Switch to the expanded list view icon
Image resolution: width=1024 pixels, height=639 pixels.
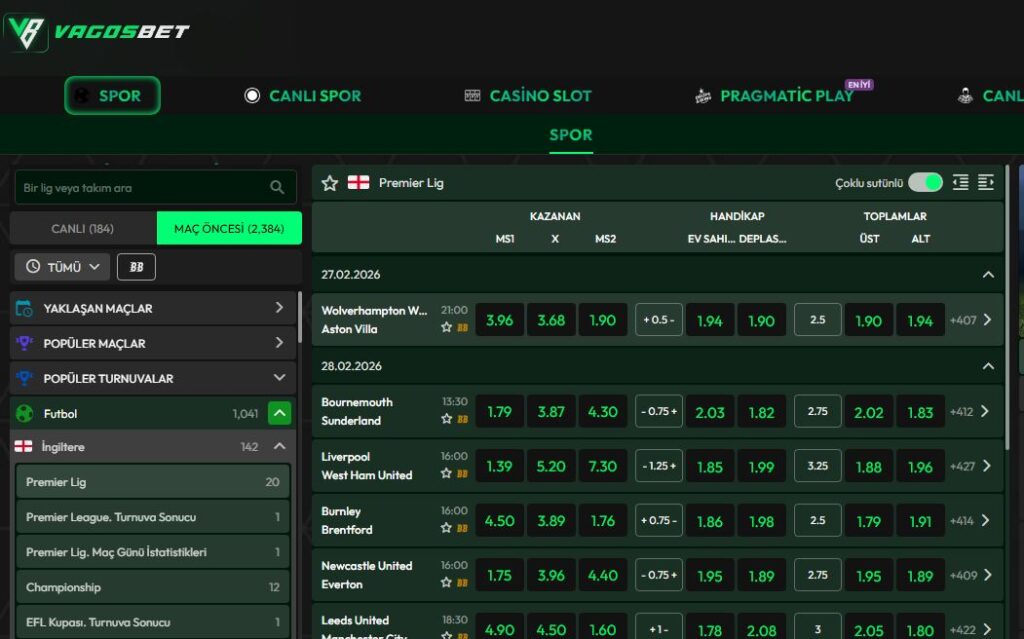985,183
